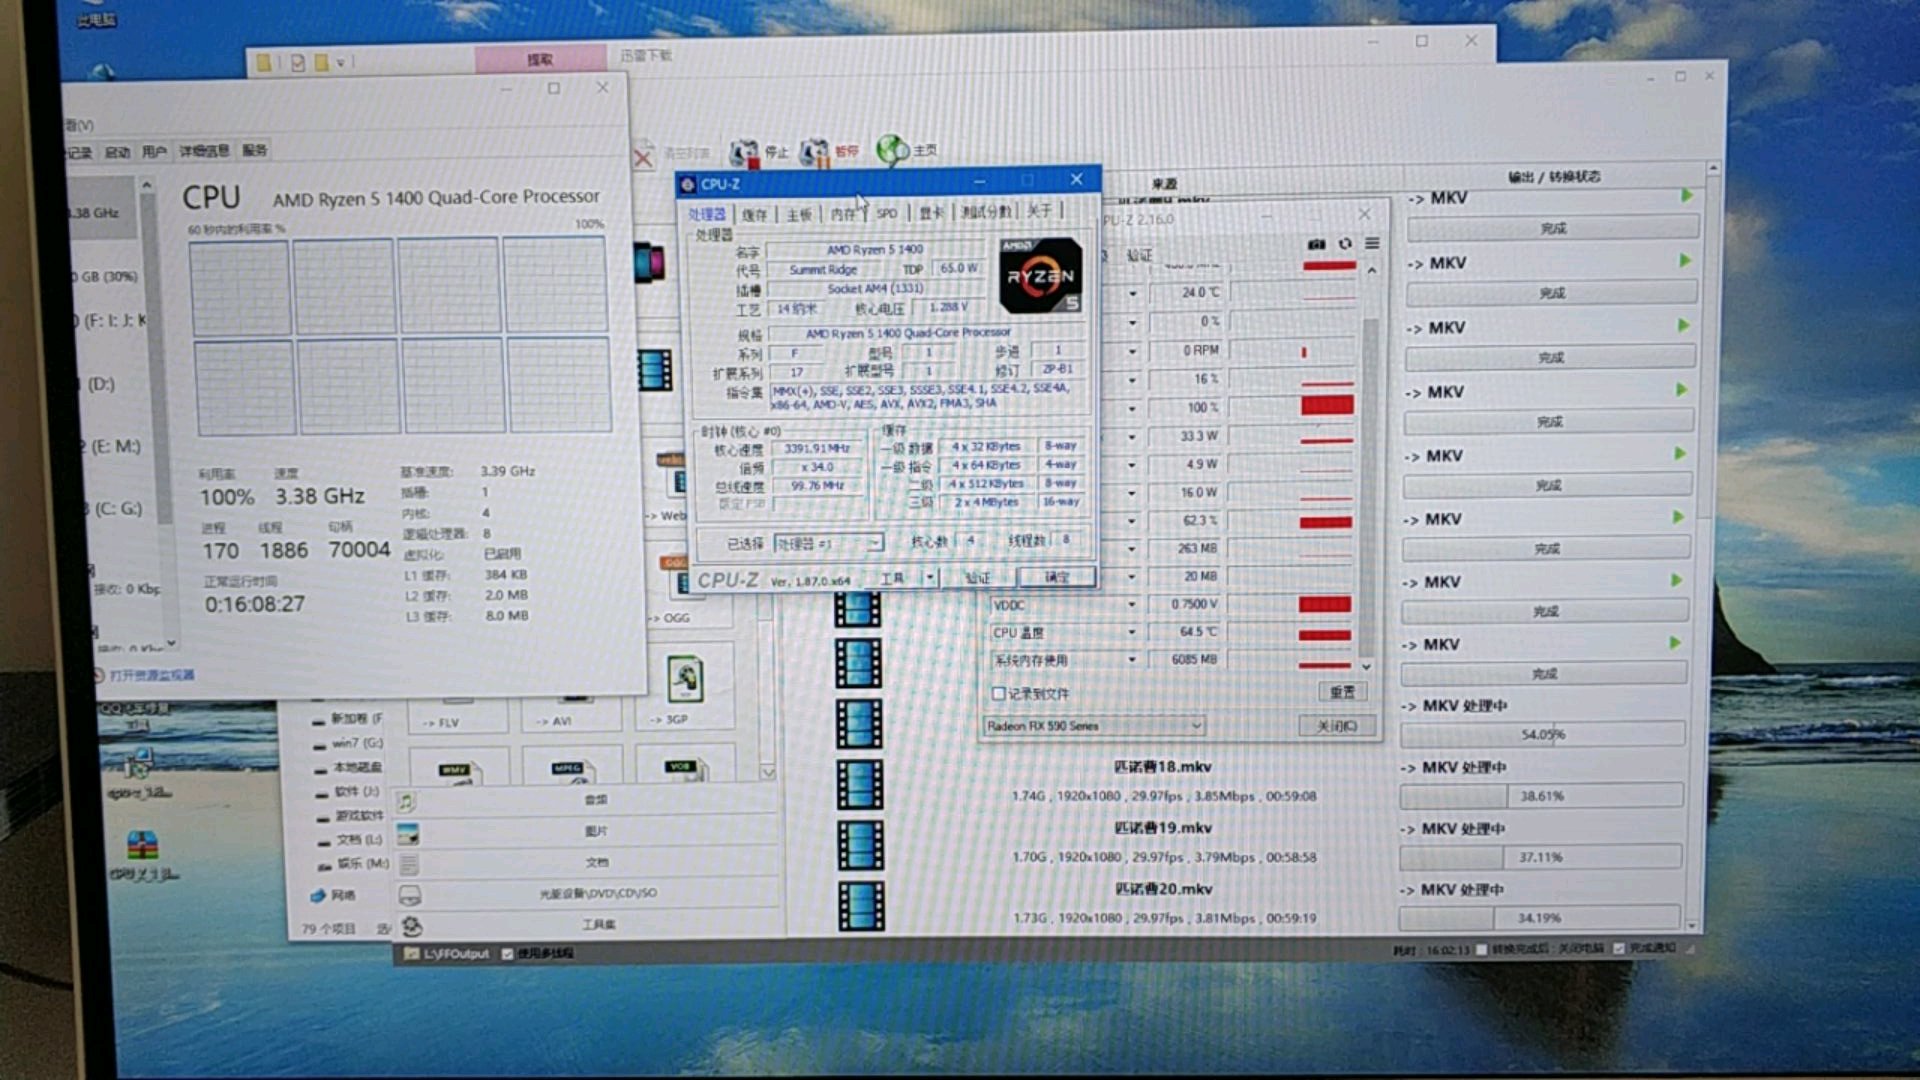Image resolution: width=1920 pixels, height=1080 pixels.
Task: Open Radeon RX 590 Series GPU dropdown
Action: (x=1093, y=726)
